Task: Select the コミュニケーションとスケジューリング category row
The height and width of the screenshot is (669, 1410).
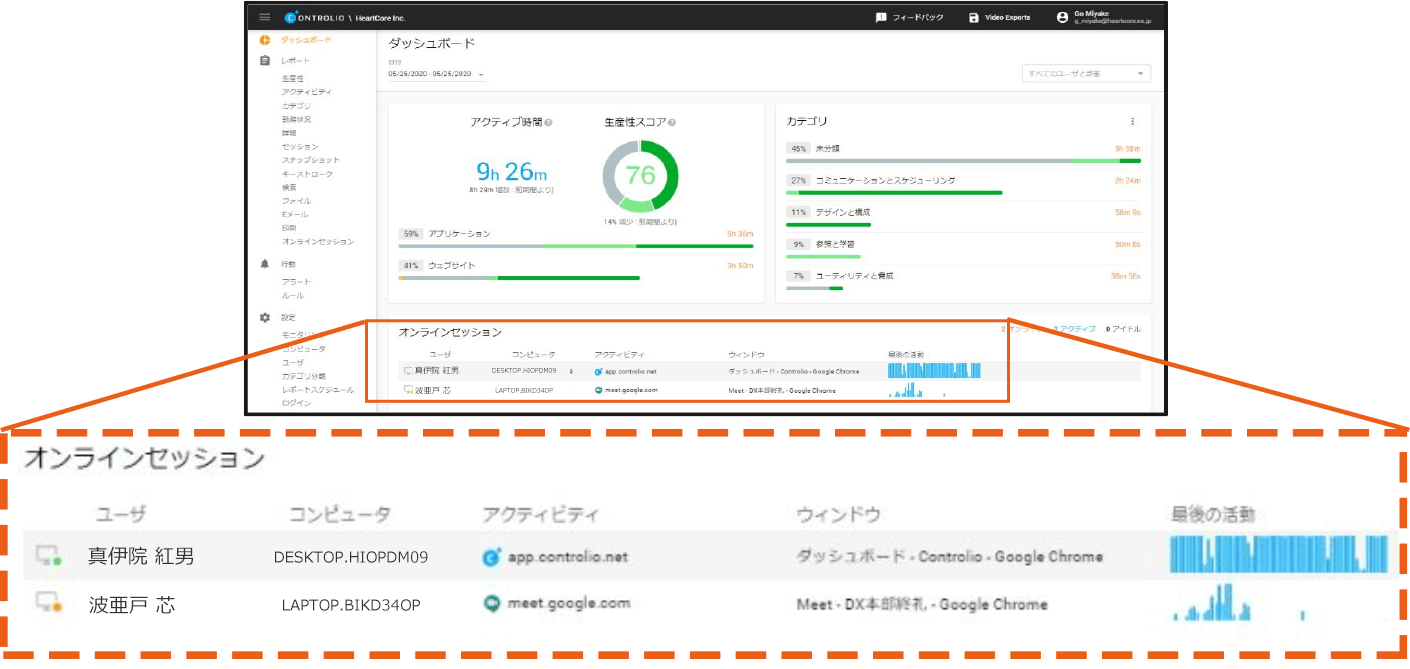Action: 964,184
